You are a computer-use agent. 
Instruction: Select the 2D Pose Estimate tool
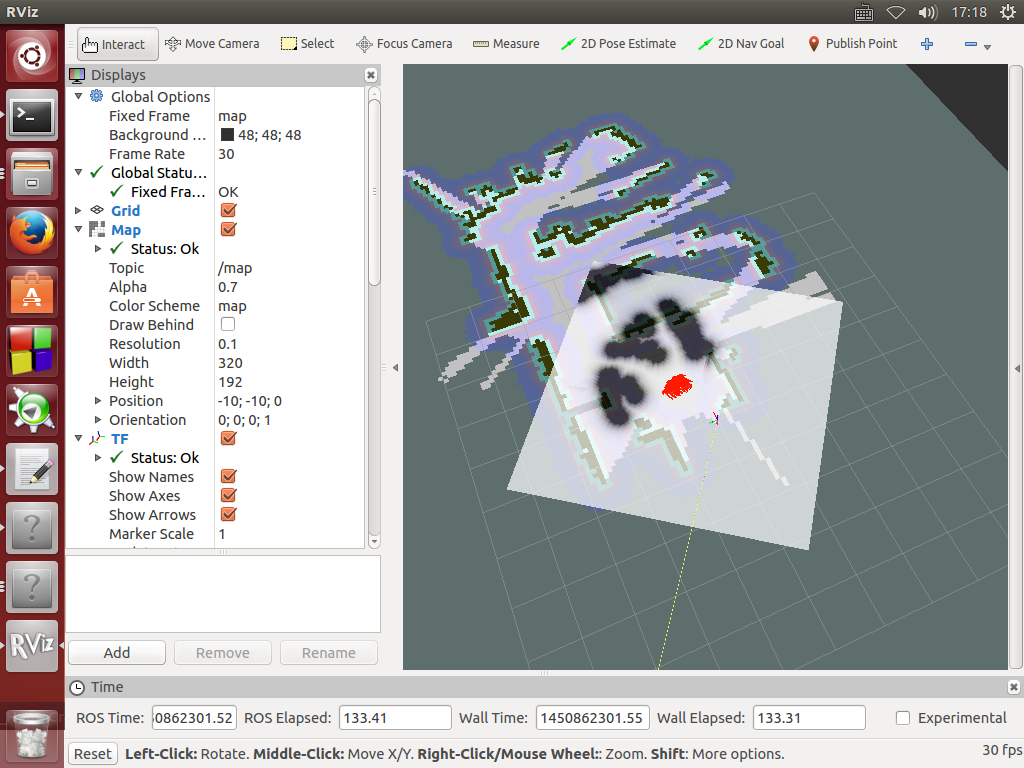(x=618, y=44)
